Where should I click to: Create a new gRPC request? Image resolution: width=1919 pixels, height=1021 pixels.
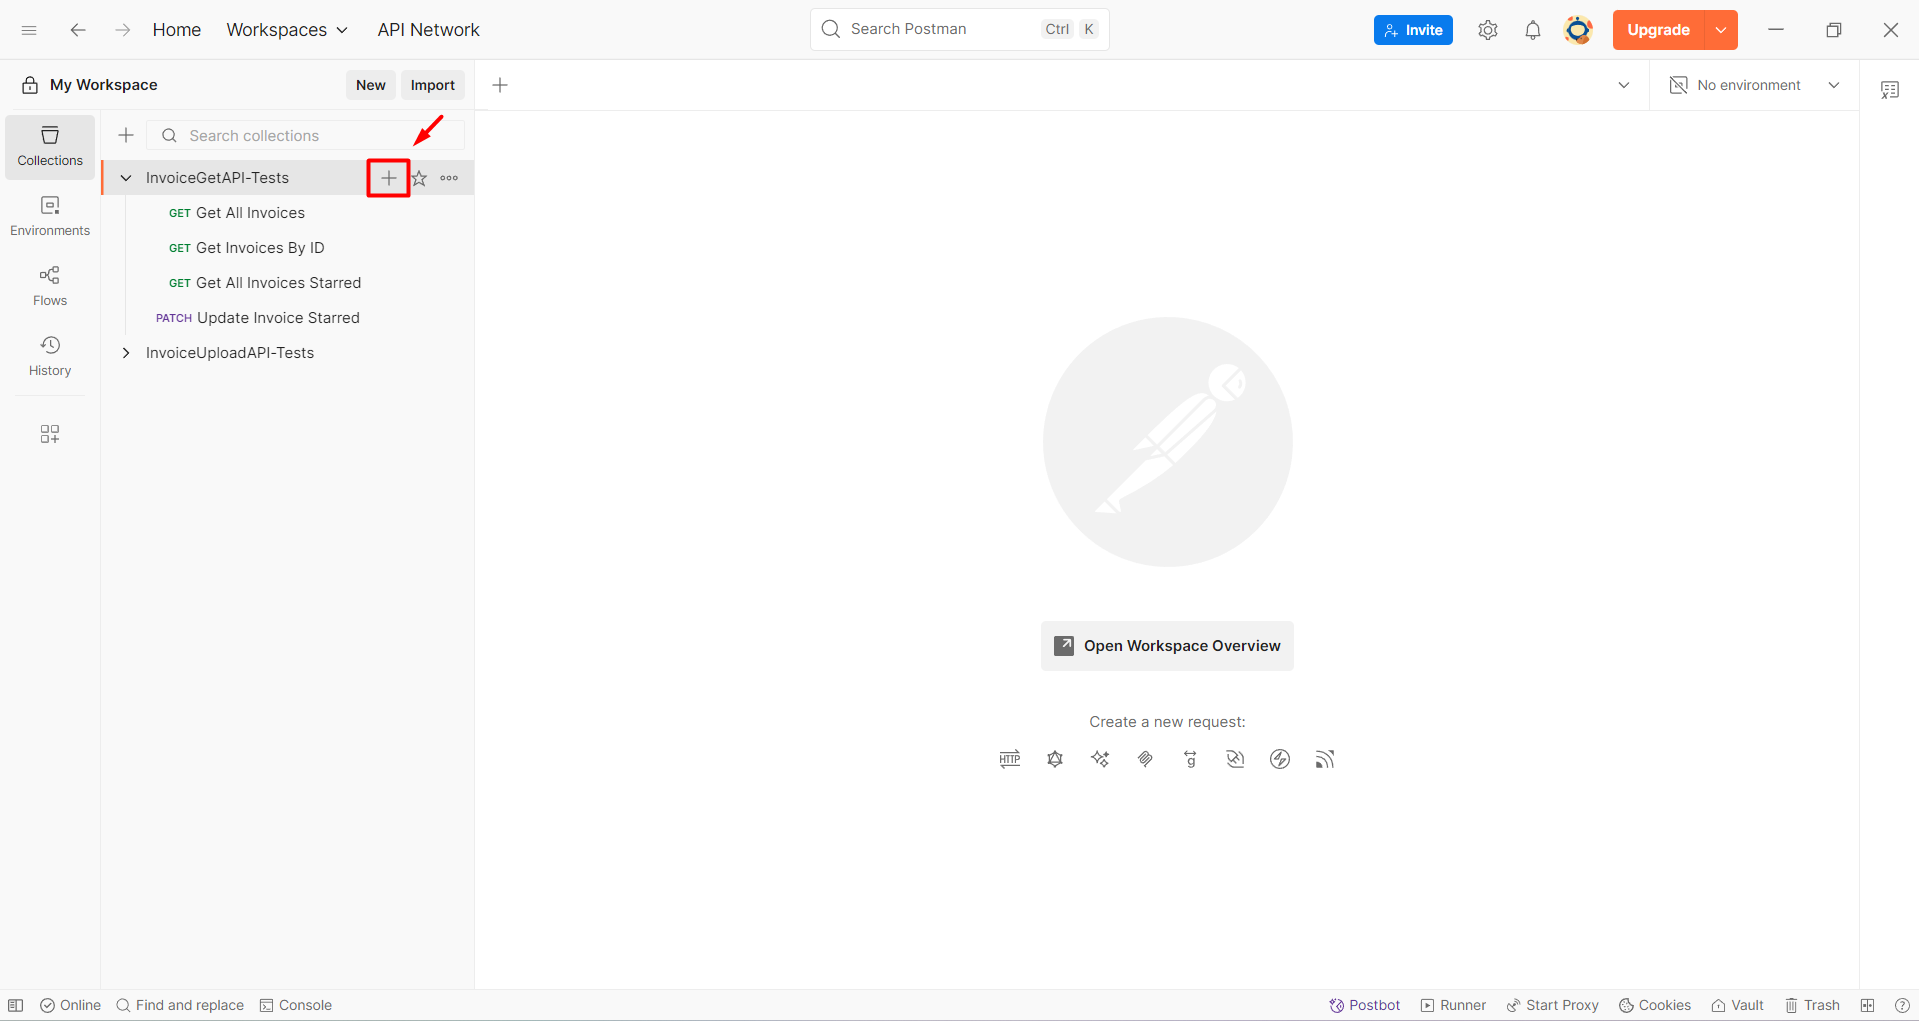(x=1190, y=759)
